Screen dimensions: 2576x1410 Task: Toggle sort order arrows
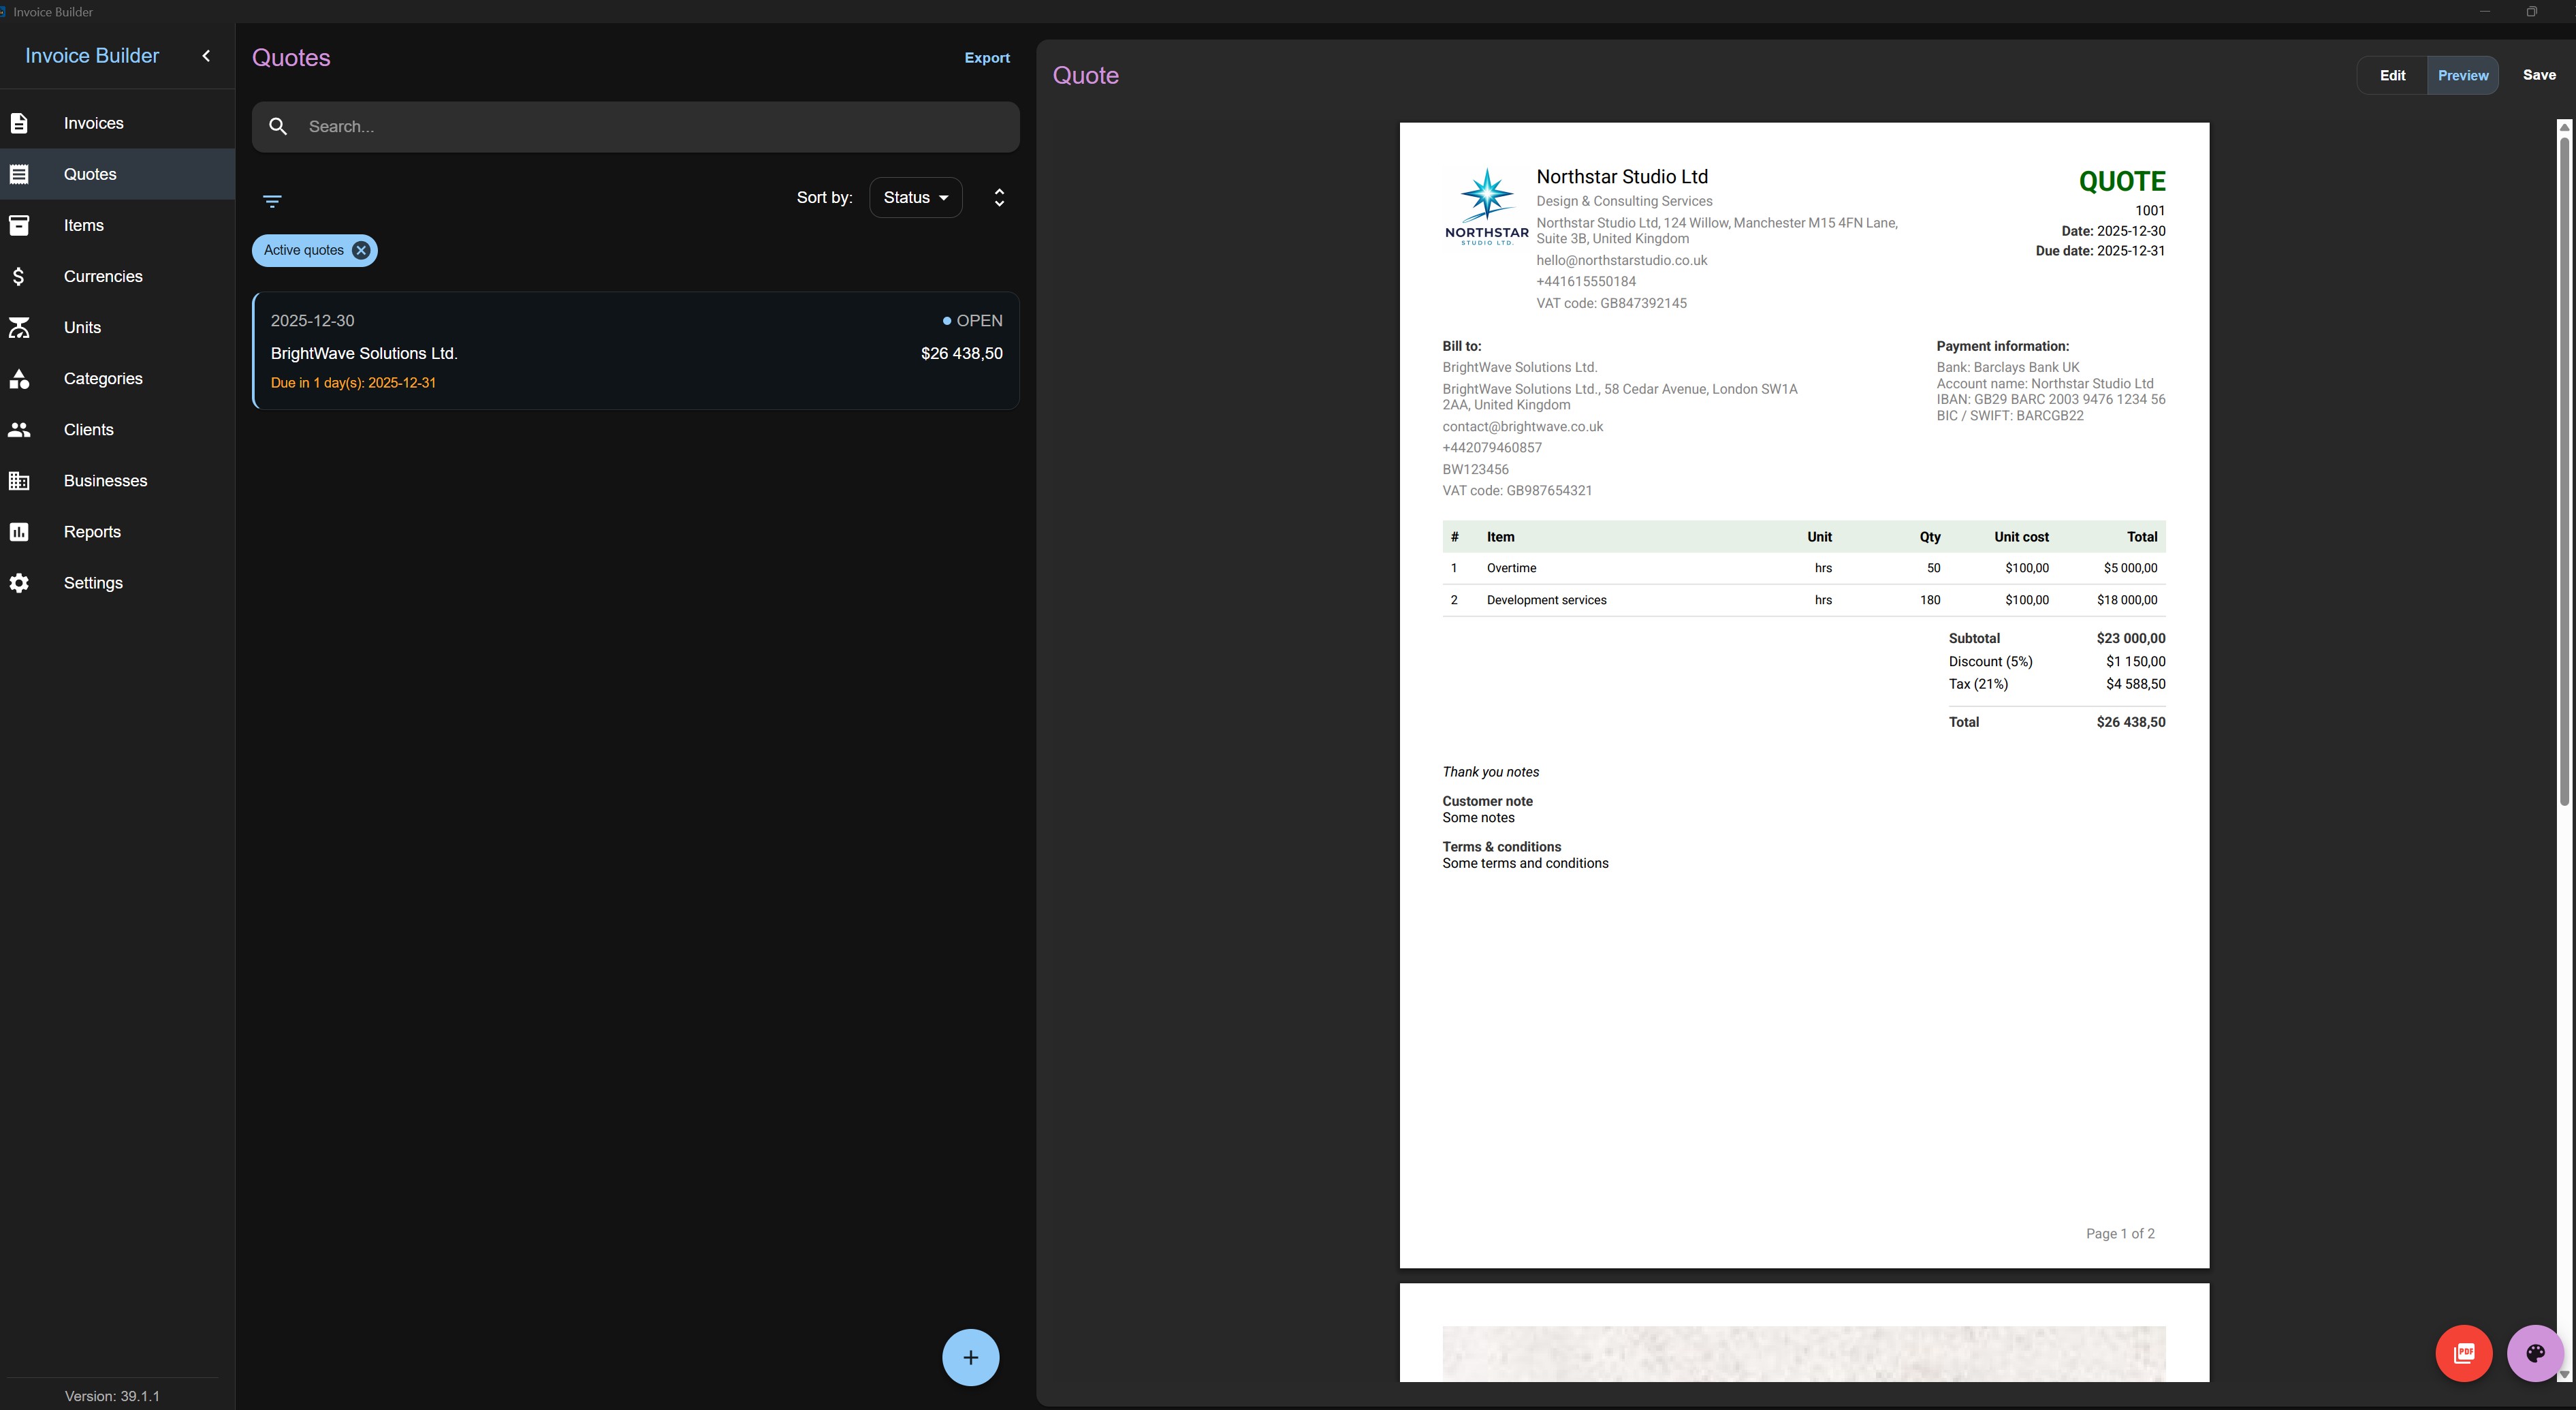click(999, 197)
